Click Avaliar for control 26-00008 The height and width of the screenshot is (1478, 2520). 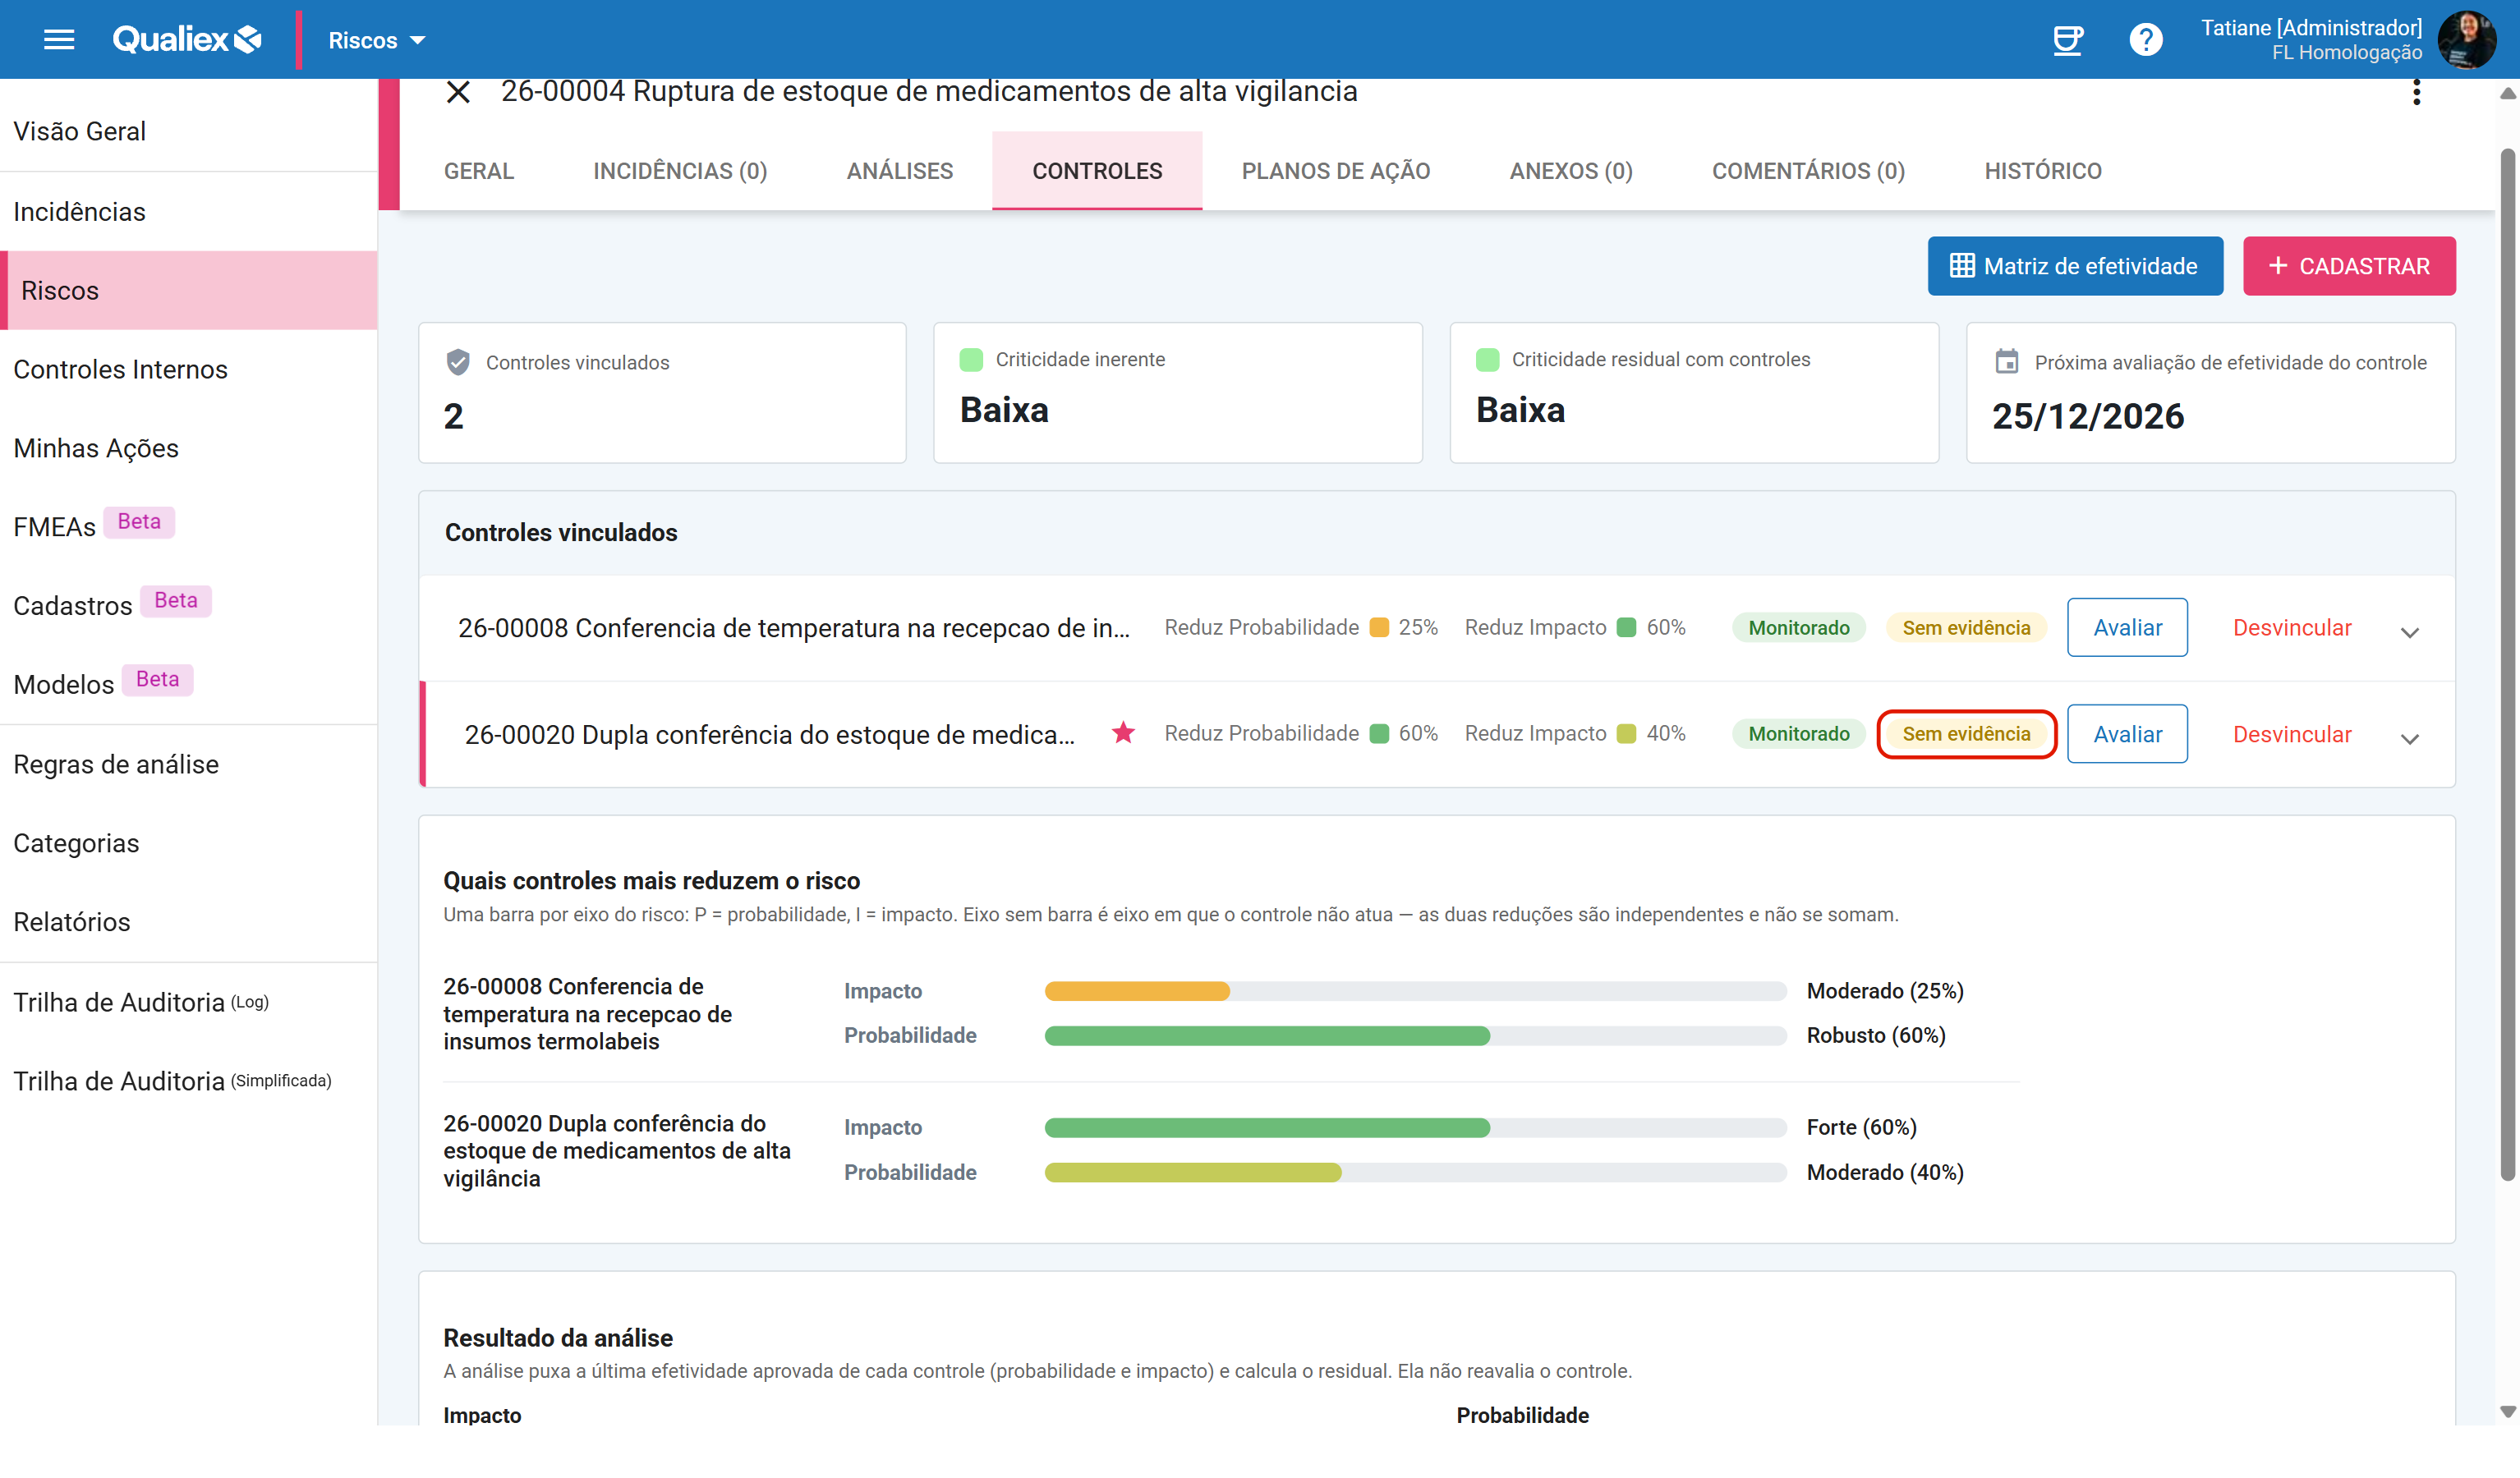point(2127,627)
